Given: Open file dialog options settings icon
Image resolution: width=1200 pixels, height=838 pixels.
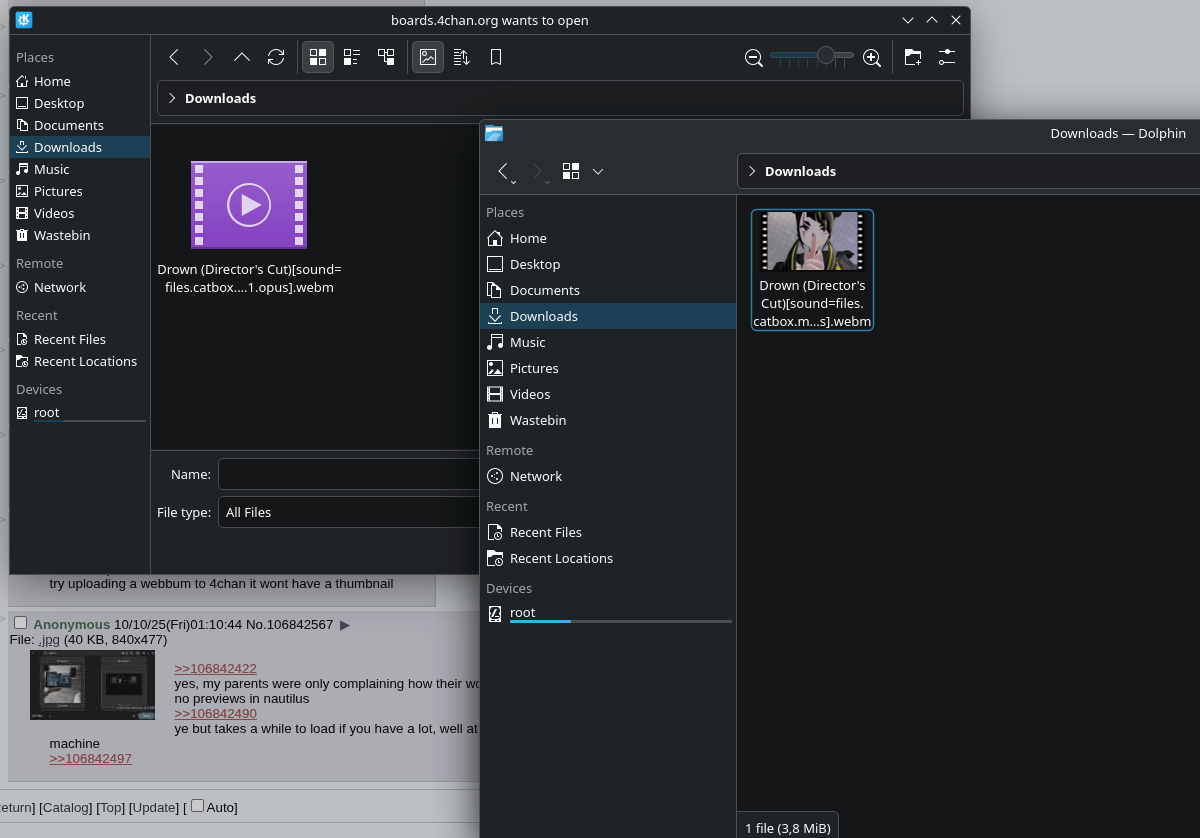Looking at the screenshot, I should (x=946, y=58).
